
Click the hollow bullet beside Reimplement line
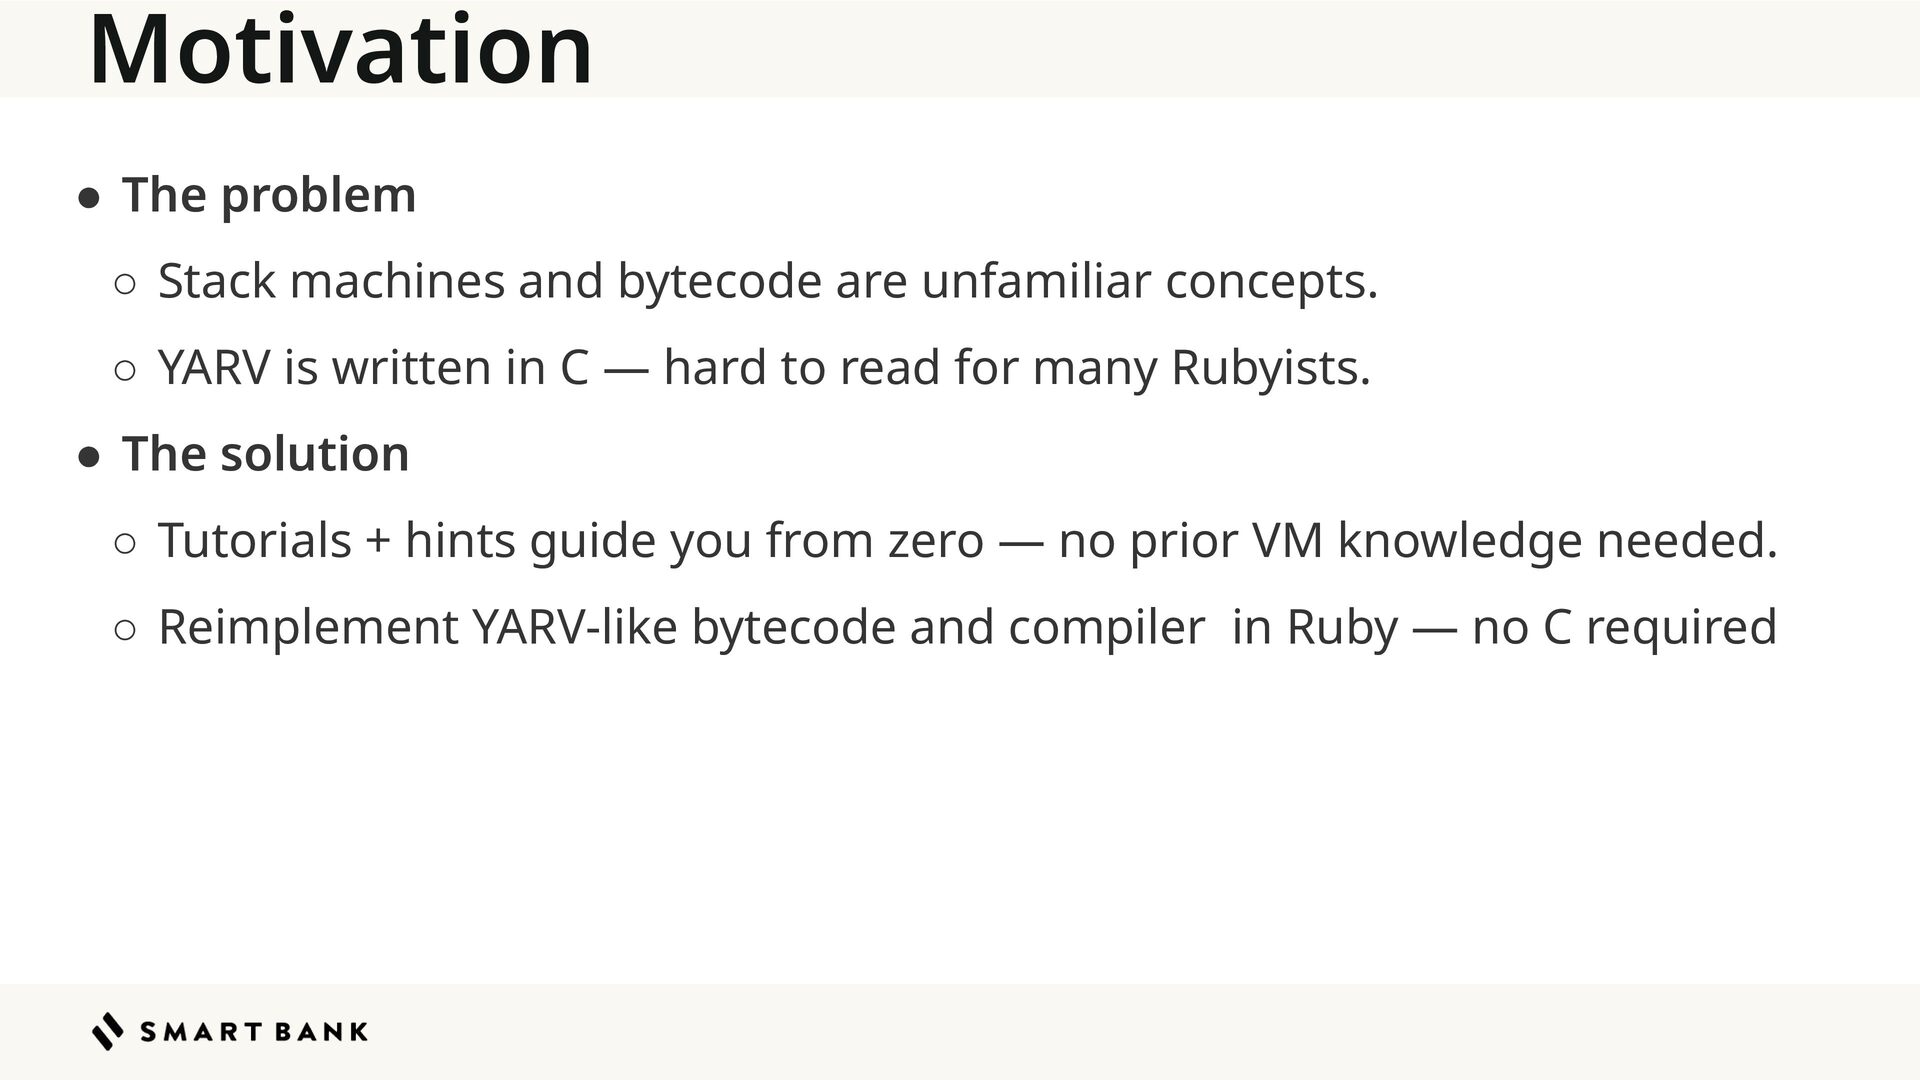(x=125, y=631)
